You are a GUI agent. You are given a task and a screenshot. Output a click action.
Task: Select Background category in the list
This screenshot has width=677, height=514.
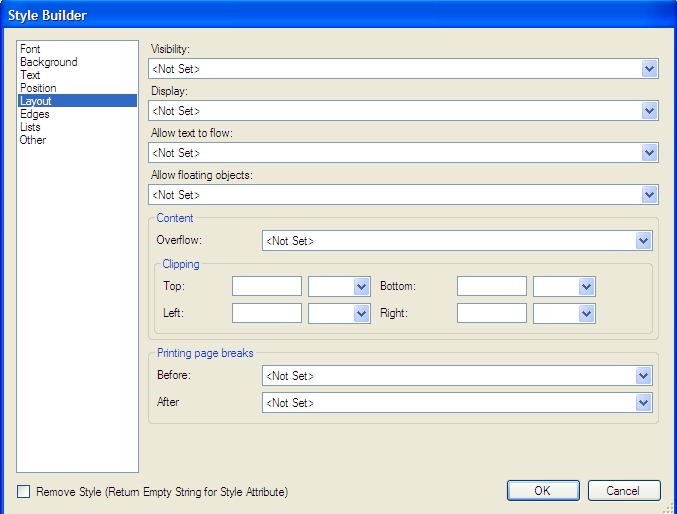(x=48, y=62)
